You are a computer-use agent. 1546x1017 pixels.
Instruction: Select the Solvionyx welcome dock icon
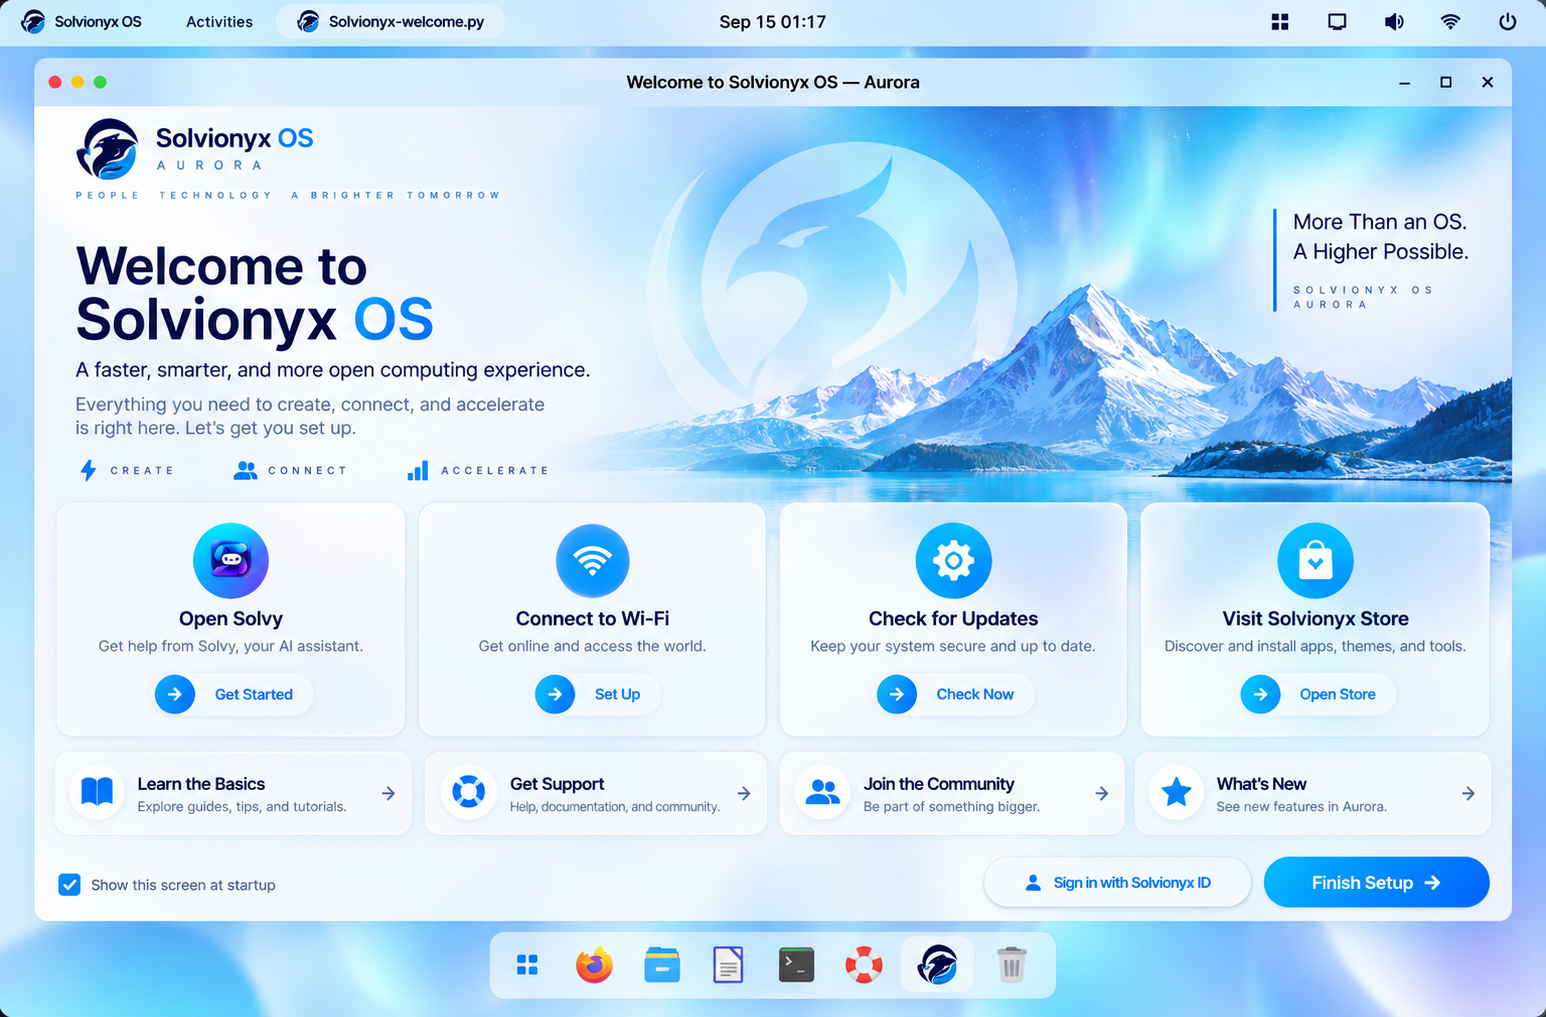[938, 965]
